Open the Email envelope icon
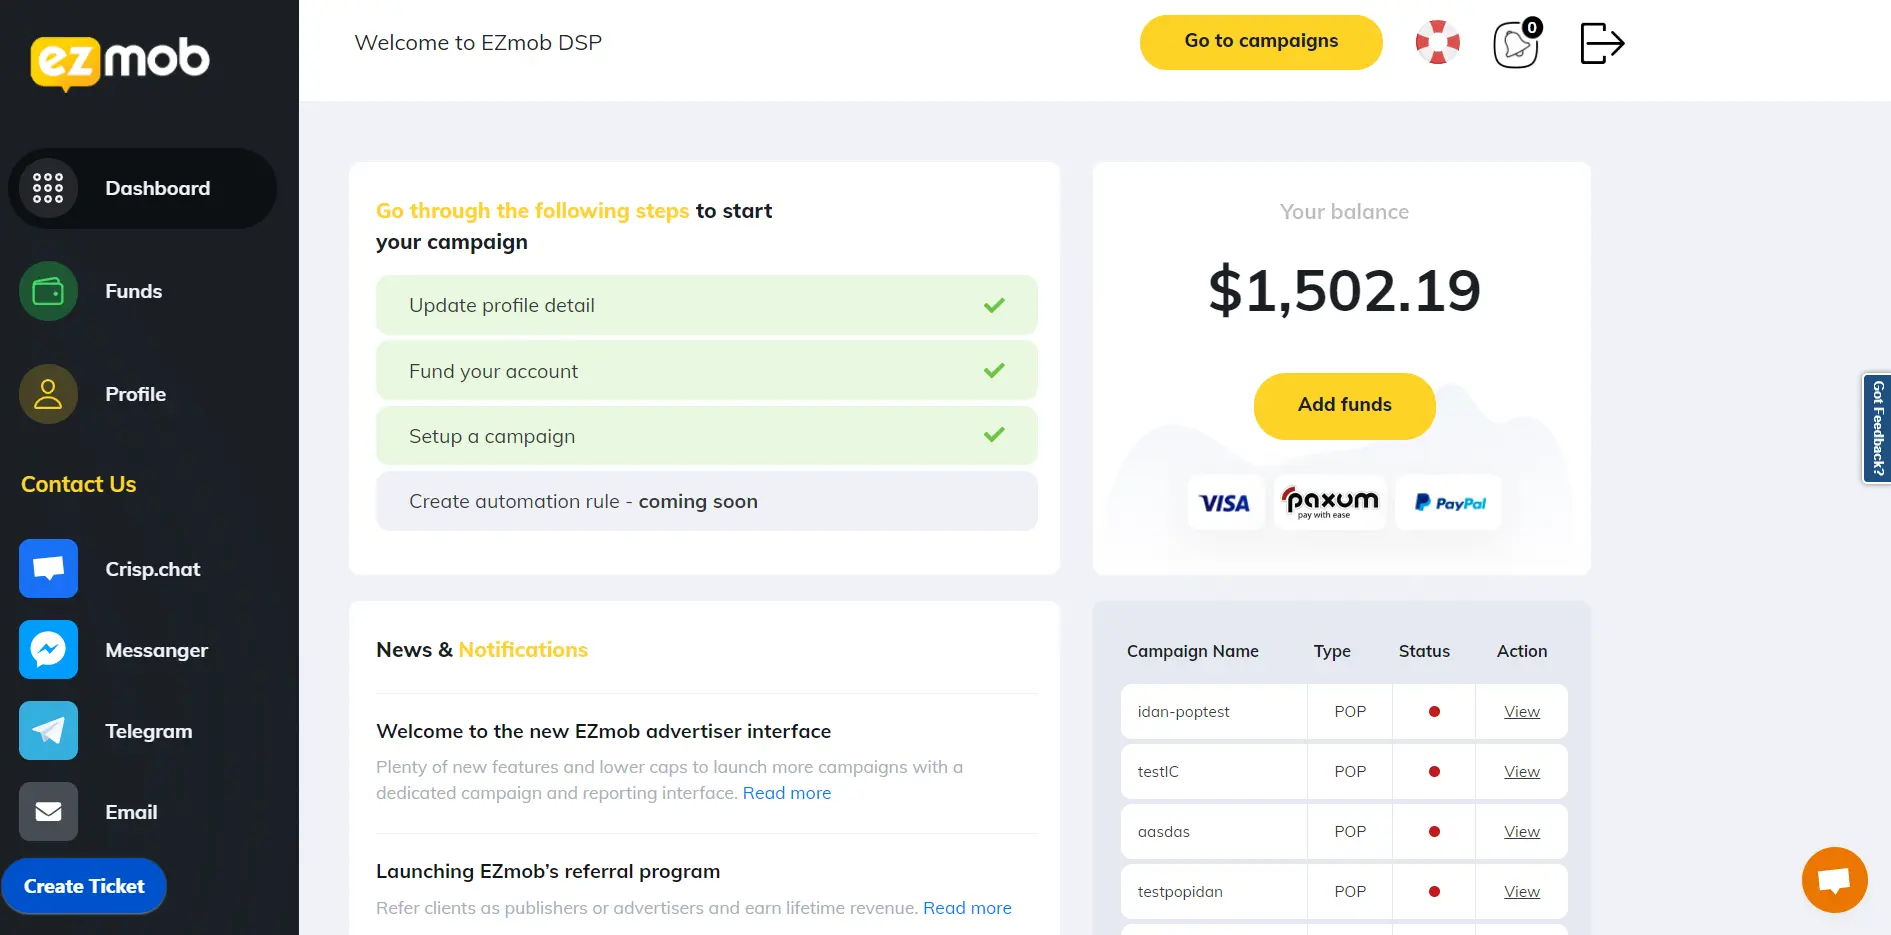 pyautogui.click(x=47, y=811)
